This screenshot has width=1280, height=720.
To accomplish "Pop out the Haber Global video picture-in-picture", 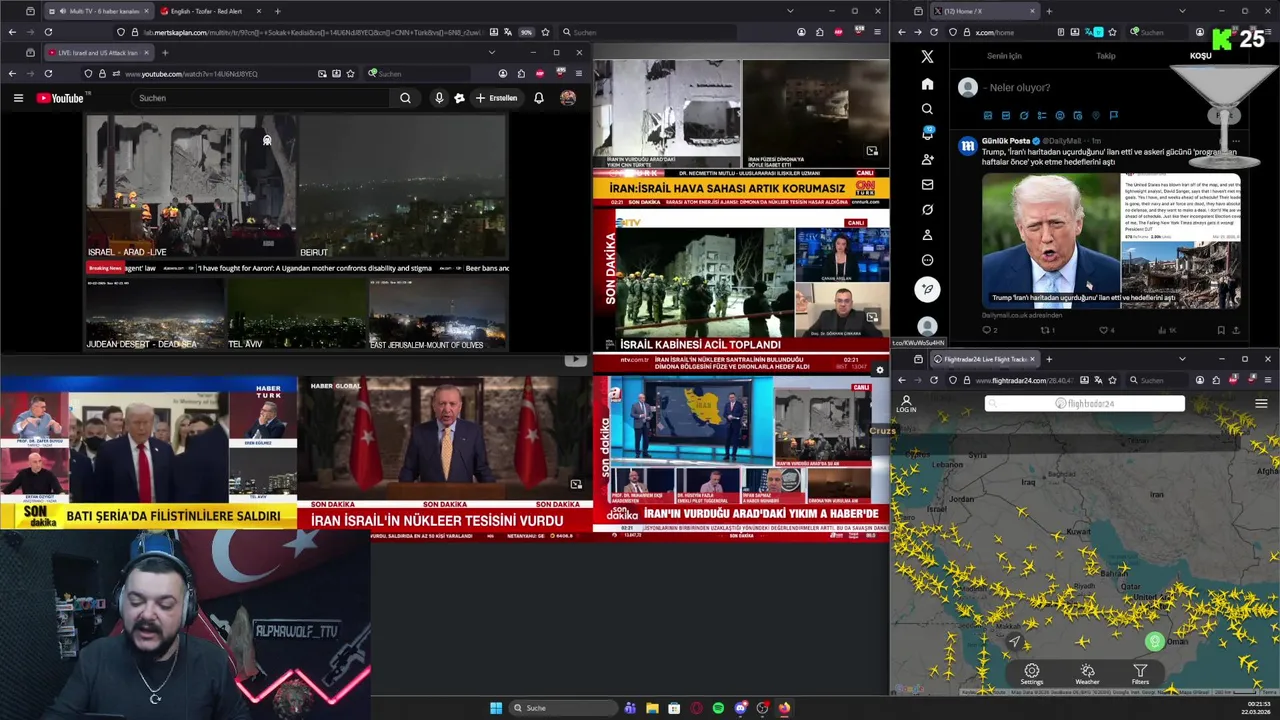I will point(576,484).
